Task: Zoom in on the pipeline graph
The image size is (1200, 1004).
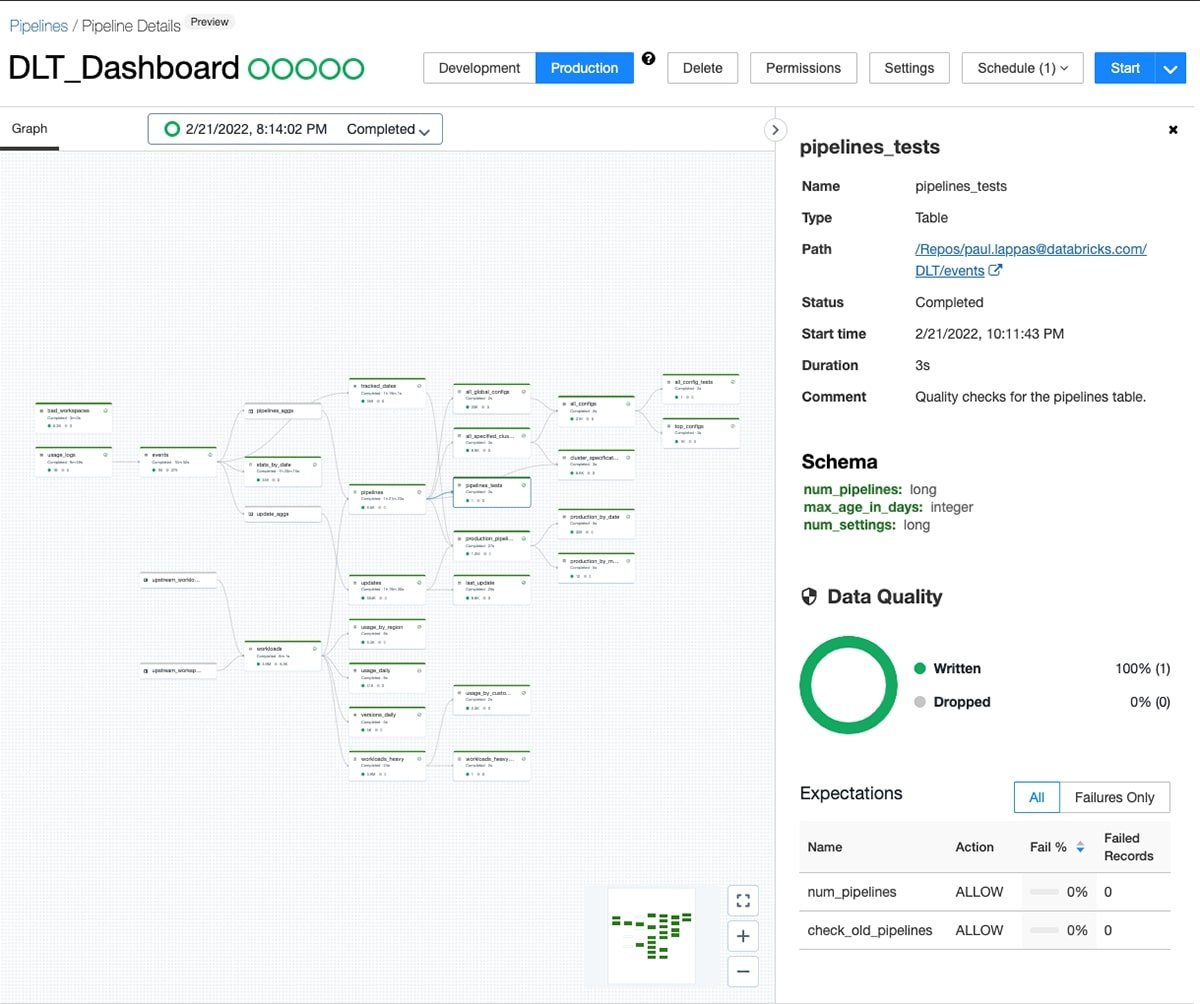Action: (743, 936)
